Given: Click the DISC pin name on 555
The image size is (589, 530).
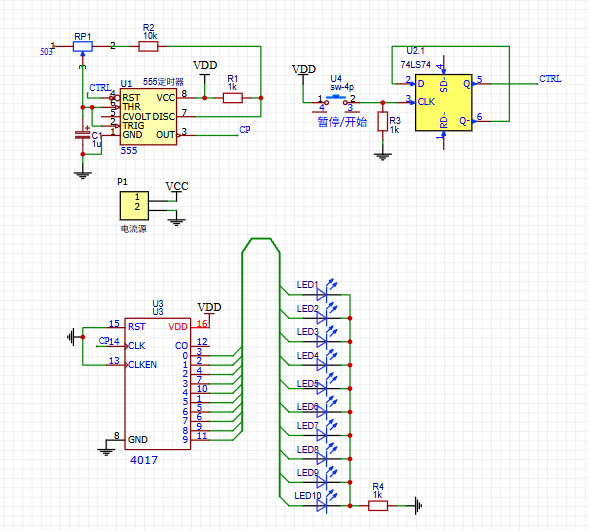Looking at the screenshot, I should click(x=164, y=116).
